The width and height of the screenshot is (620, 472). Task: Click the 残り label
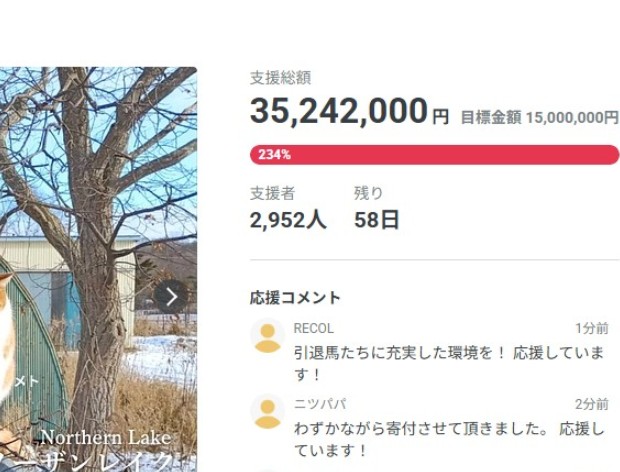368,193
